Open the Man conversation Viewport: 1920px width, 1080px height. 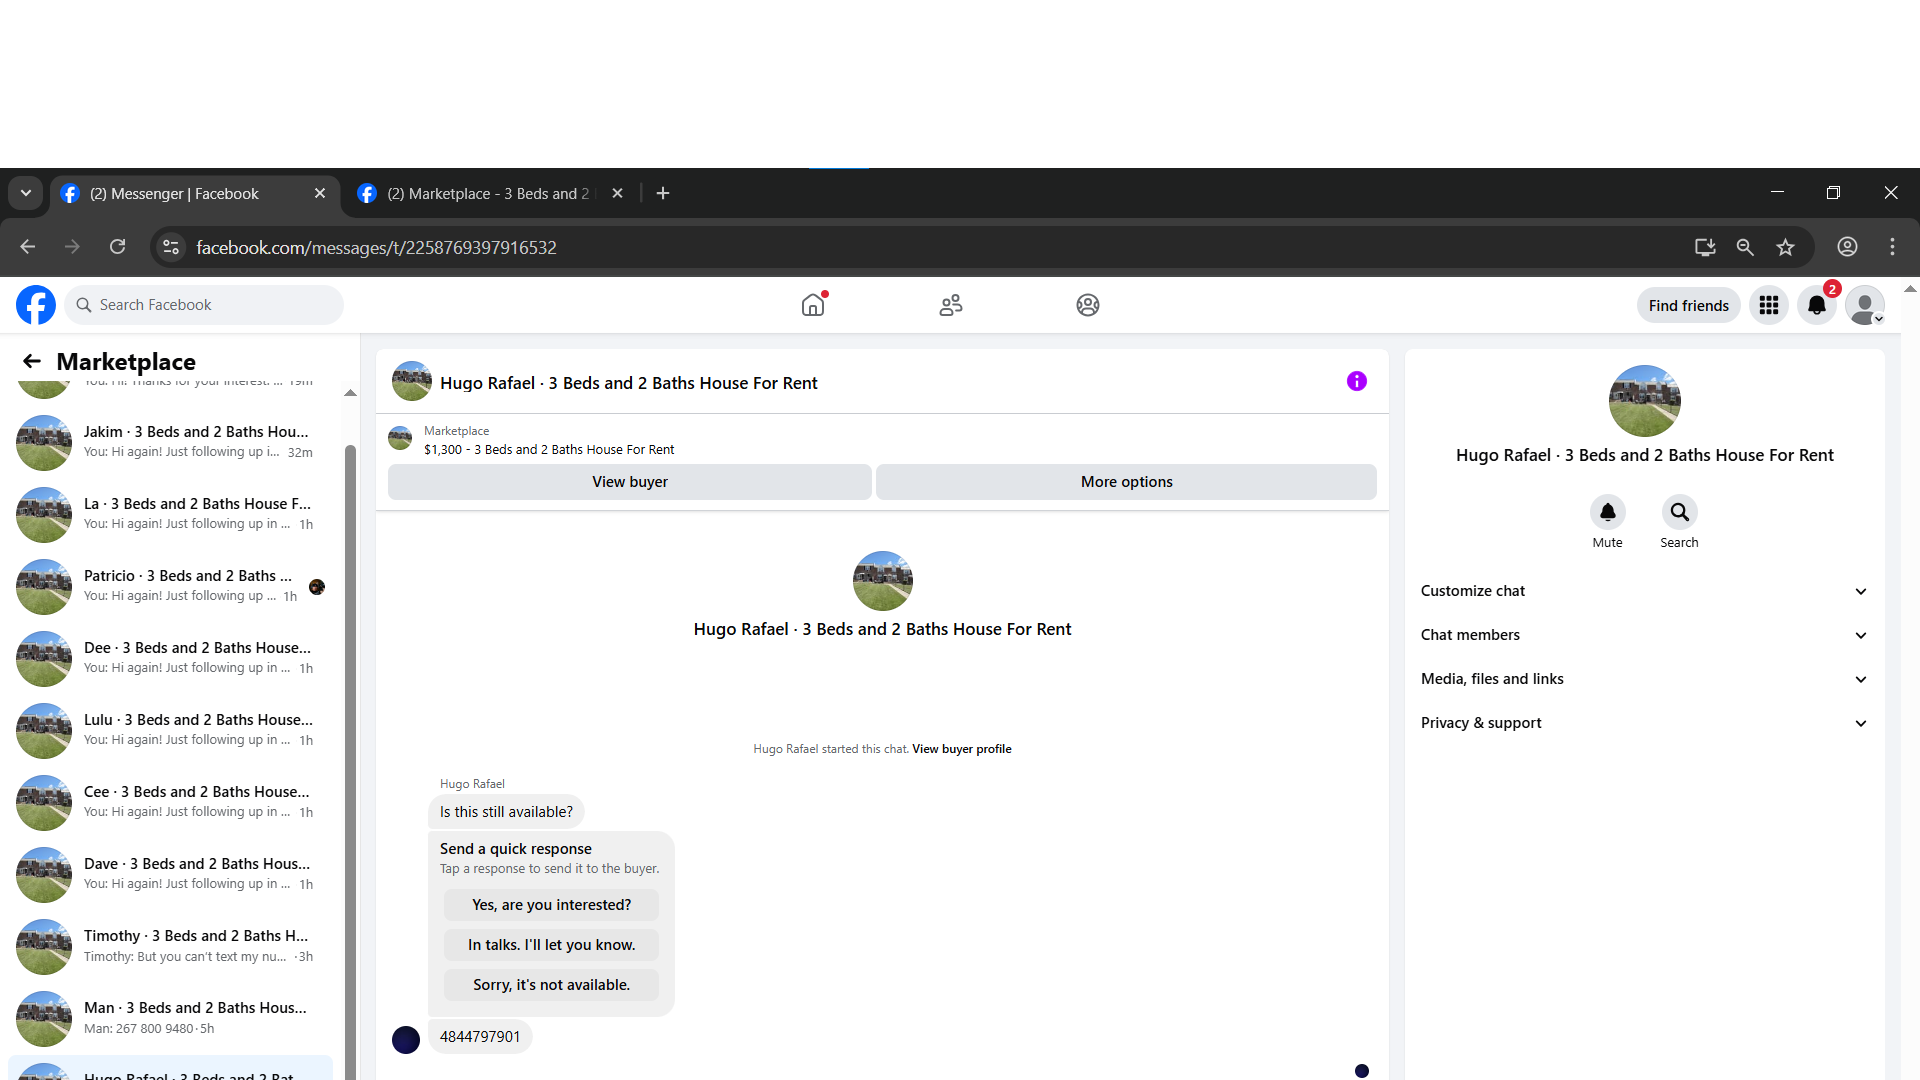click(x=170, y=1018)
